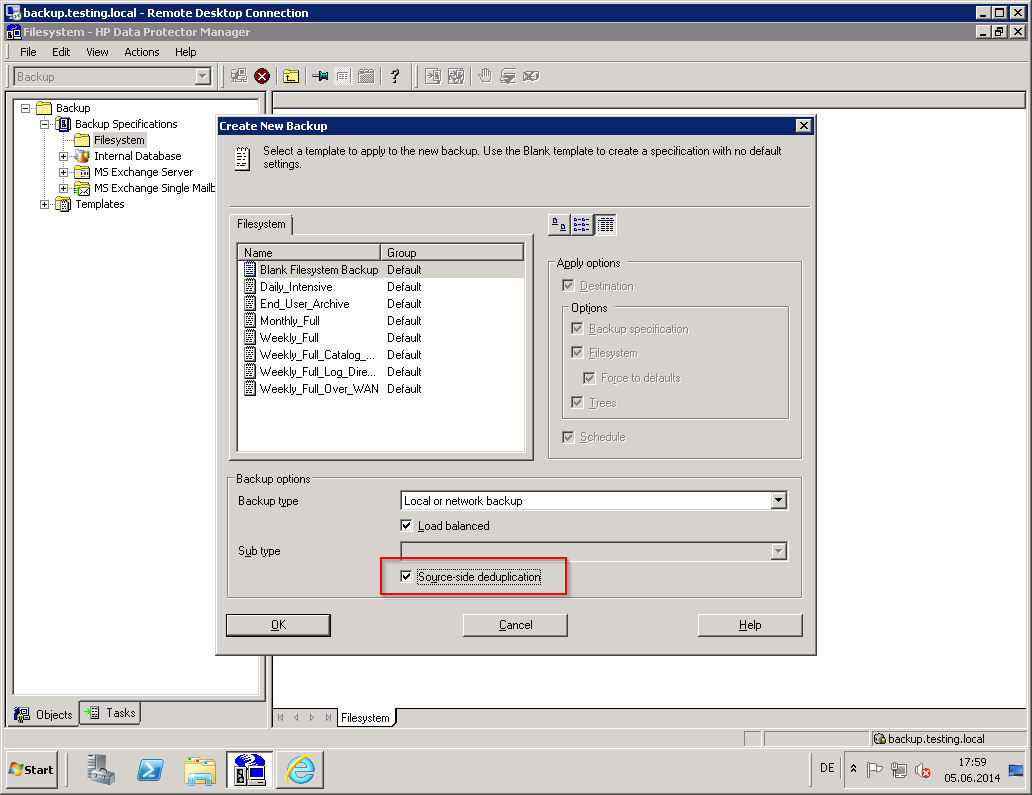Collapse the Backup Specifications tree node
The width and height of the screenshot is (1032, 795).
coord(44,124)
